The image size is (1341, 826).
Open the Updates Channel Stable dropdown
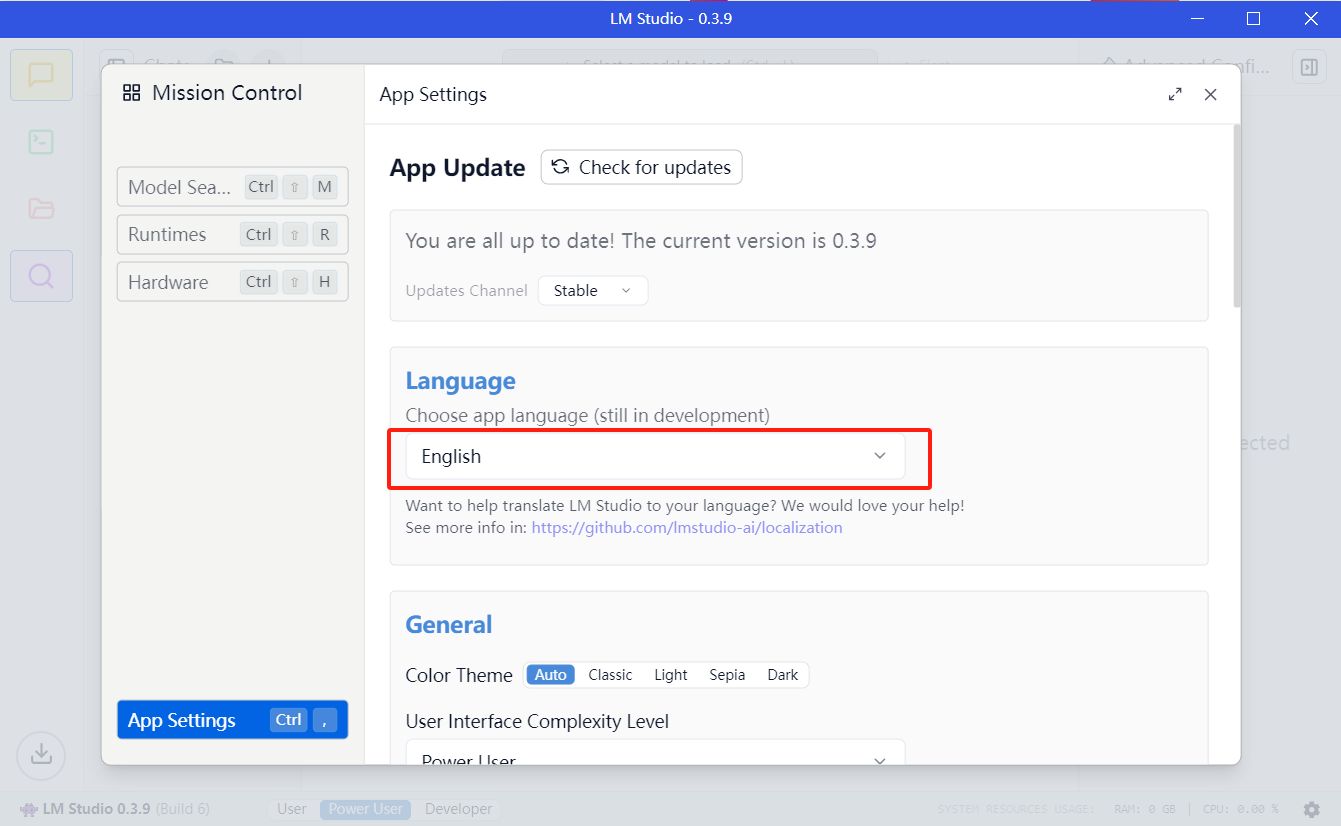[x=593, y=291]
